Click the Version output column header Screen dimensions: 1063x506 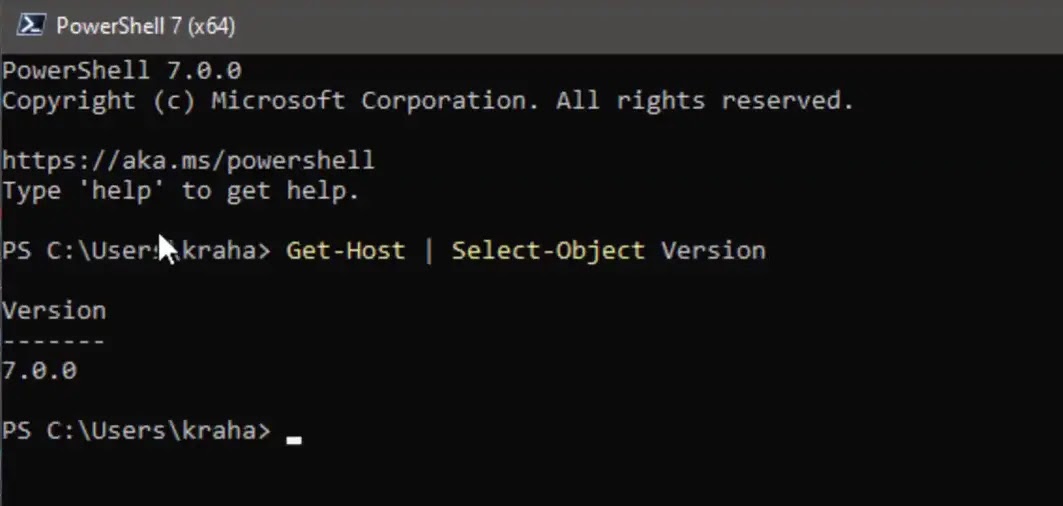point(53,311)
